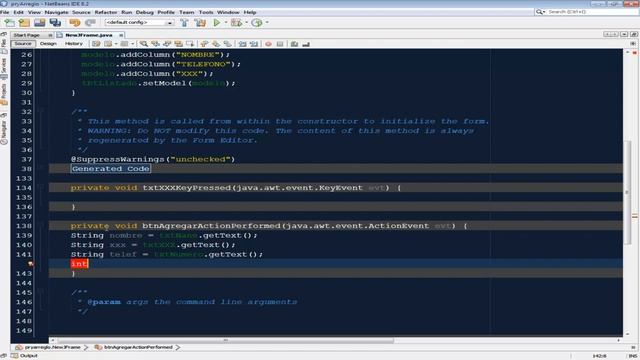Click the Clean and Build Project icon
The width and height of the screenshot is (640, 360).
pos(200,23)
